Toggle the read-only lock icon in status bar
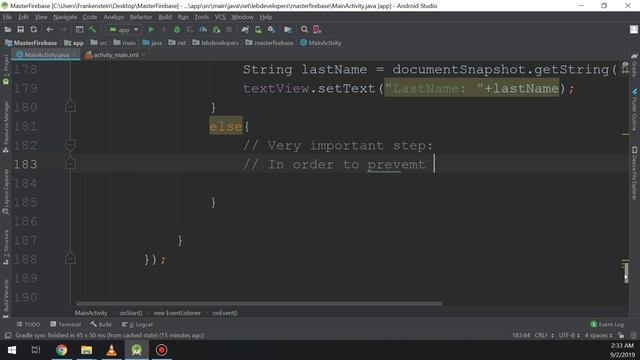 click(621, 336)
